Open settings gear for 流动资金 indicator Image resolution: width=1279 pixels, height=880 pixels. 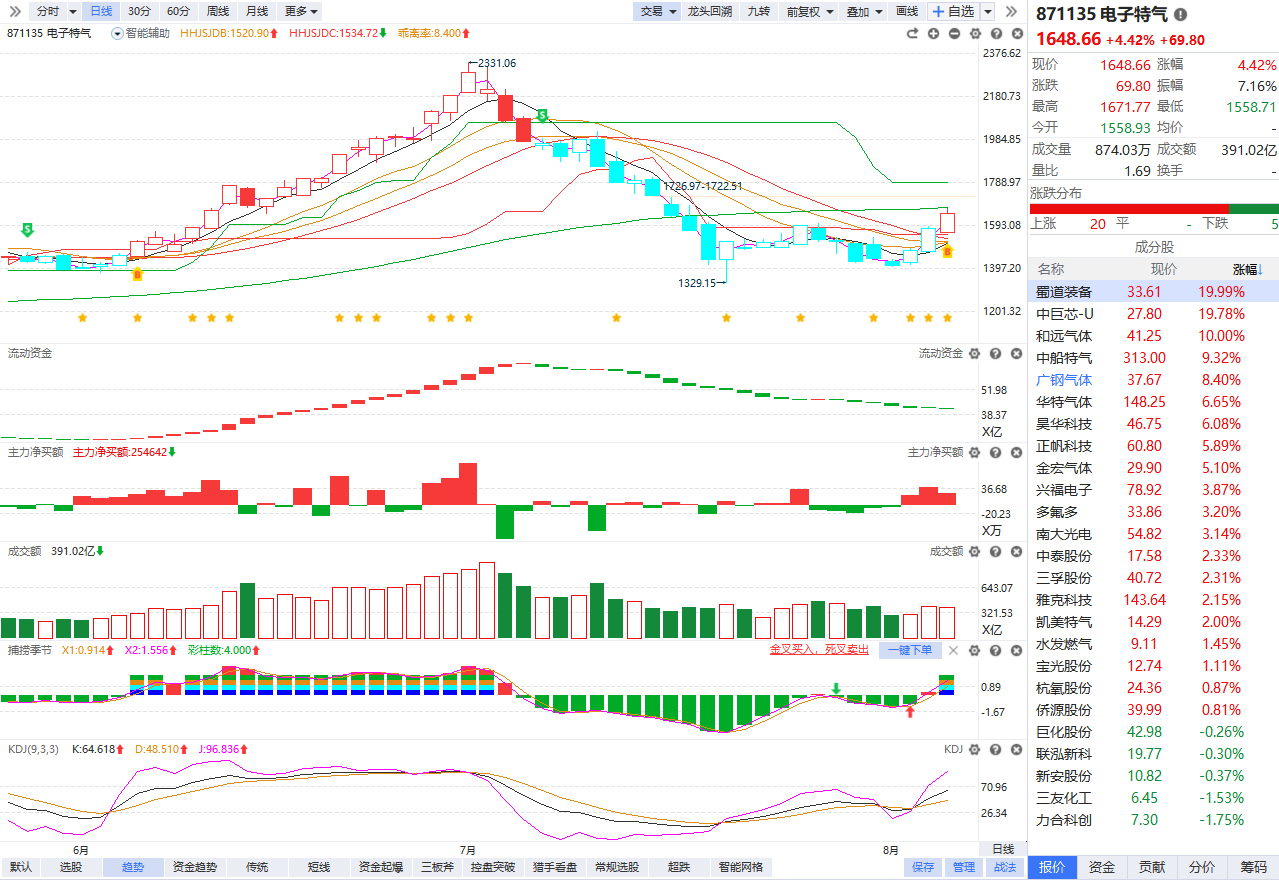[x=973, y=353]
